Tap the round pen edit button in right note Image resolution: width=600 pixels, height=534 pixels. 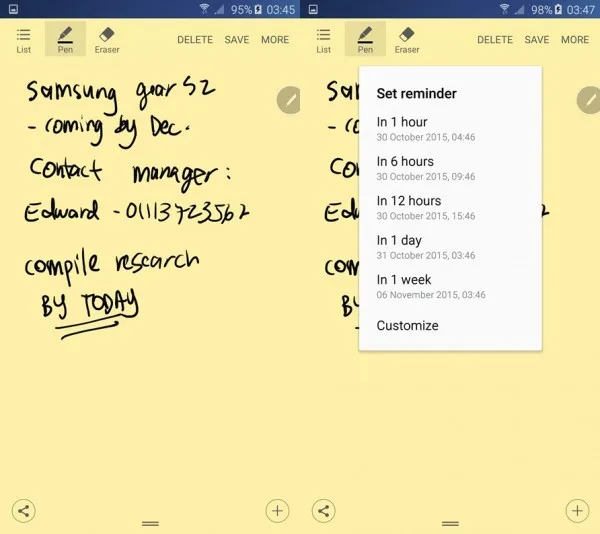(589, 100)
